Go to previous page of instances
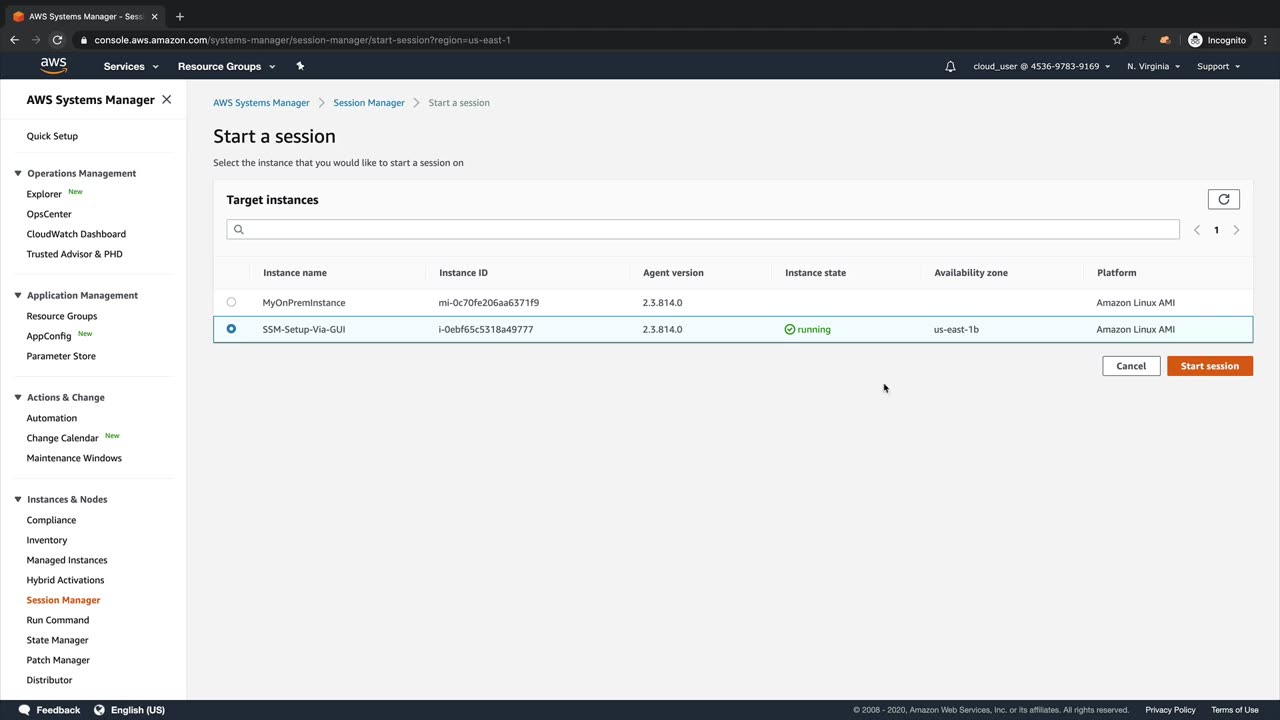Screen dimensions: 1280x720 click(x=1197, y=230)
